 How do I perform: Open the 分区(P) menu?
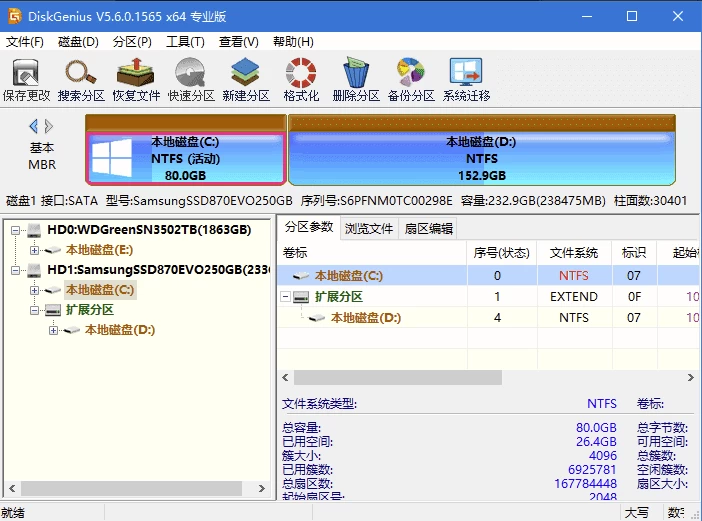[x=132, y=42]
